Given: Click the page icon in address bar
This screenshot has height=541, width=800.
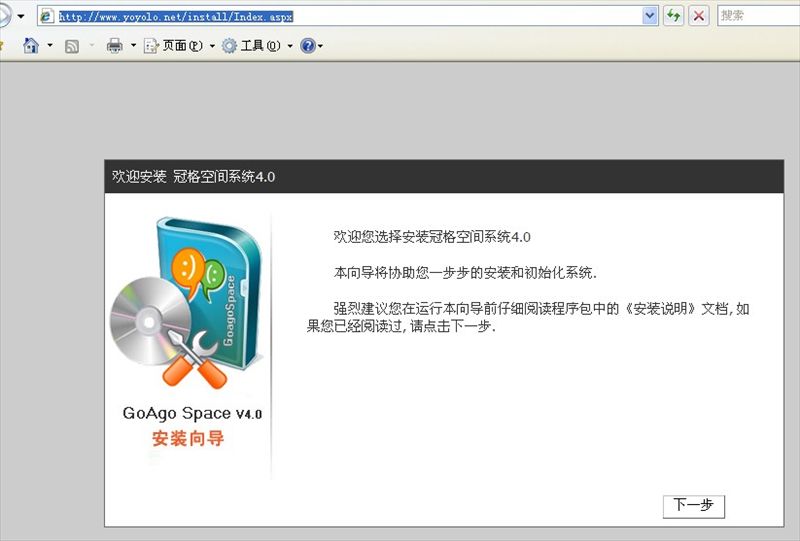Looking at the screenshot, I should pos(47,16).
